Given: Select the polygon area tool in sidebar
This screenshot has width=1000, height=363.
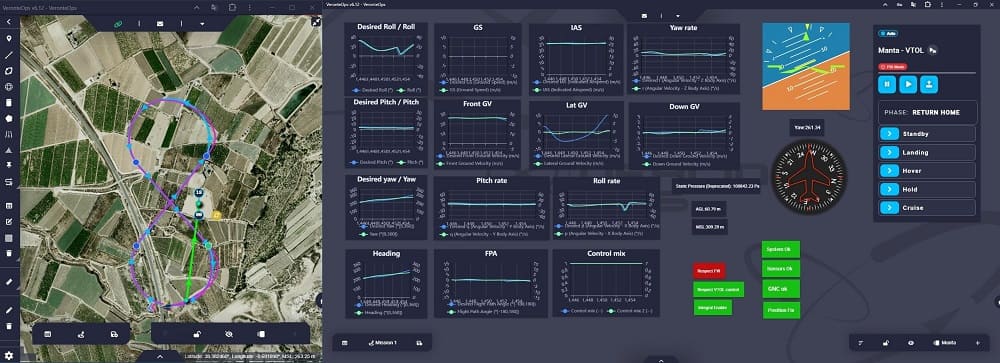Looking at the screenshot, I should [9, 71].
